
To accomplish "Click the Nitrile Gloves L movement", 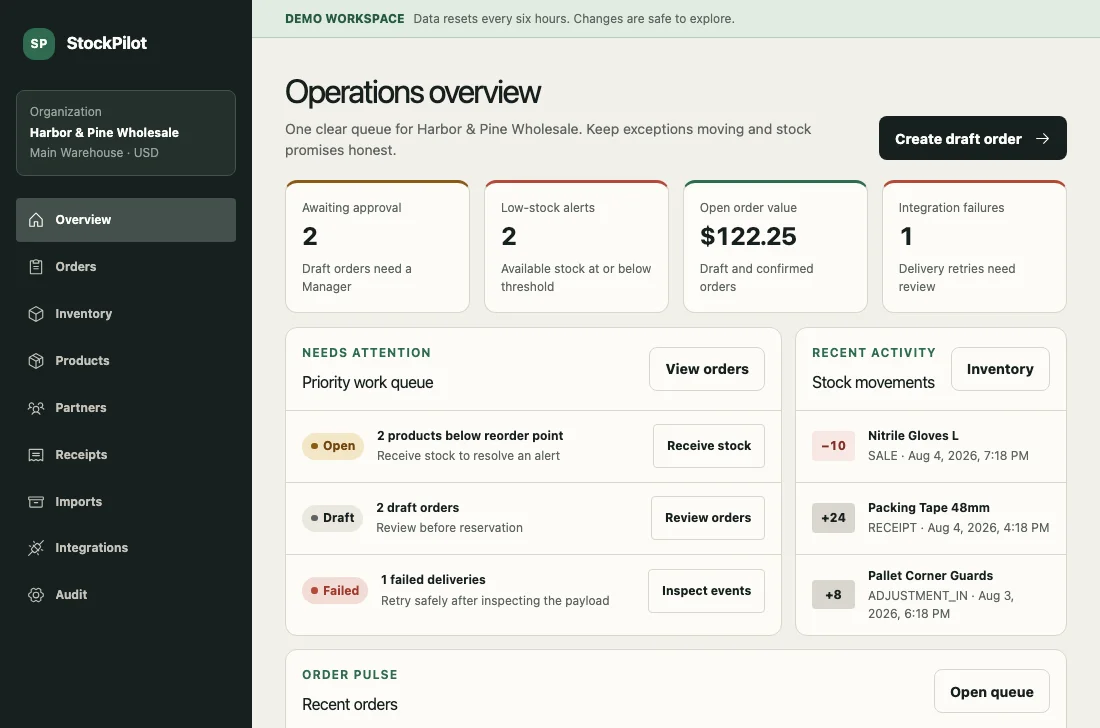I will (930, 446).
